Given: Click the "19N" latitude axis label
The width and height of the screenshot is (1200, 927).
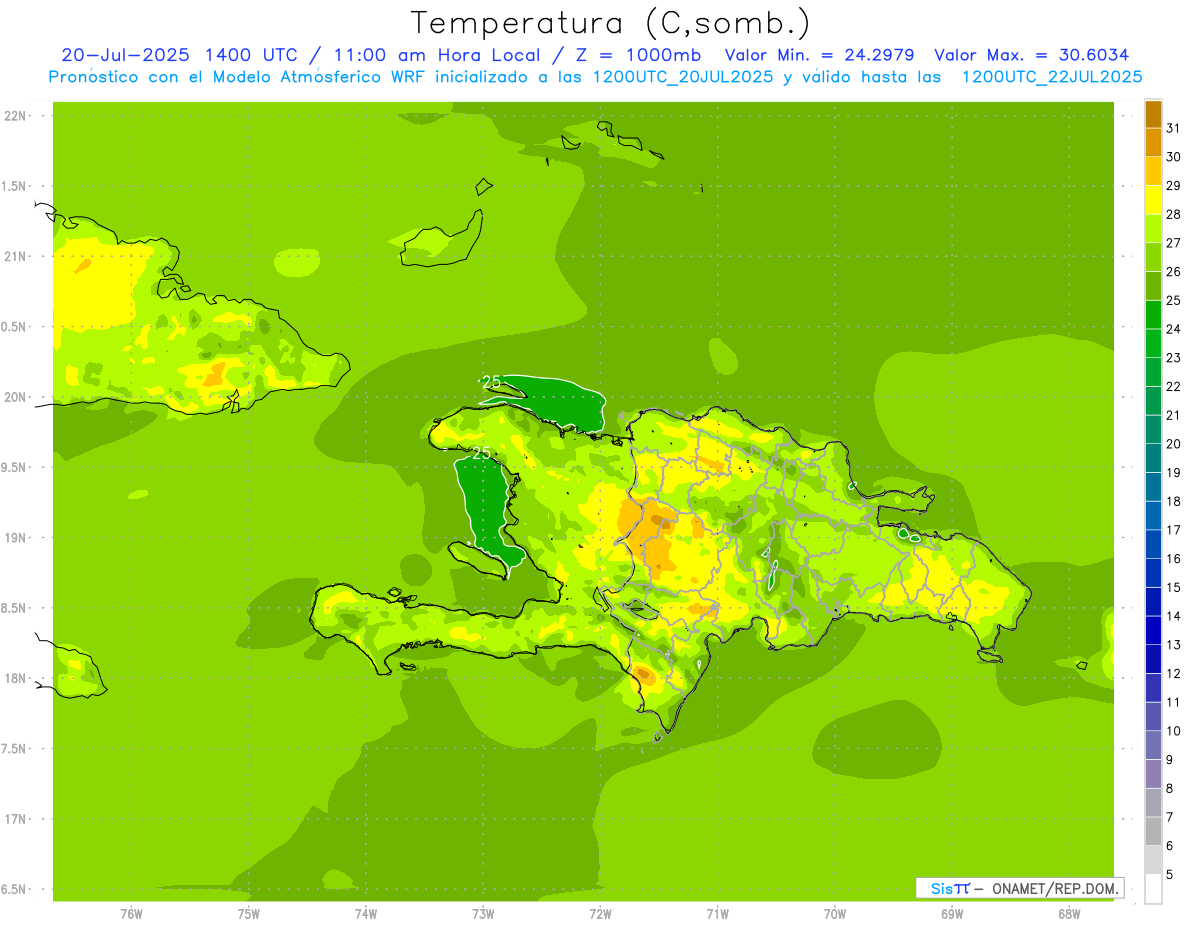Looking at the screenshot, I should click(x=15, y=538).
